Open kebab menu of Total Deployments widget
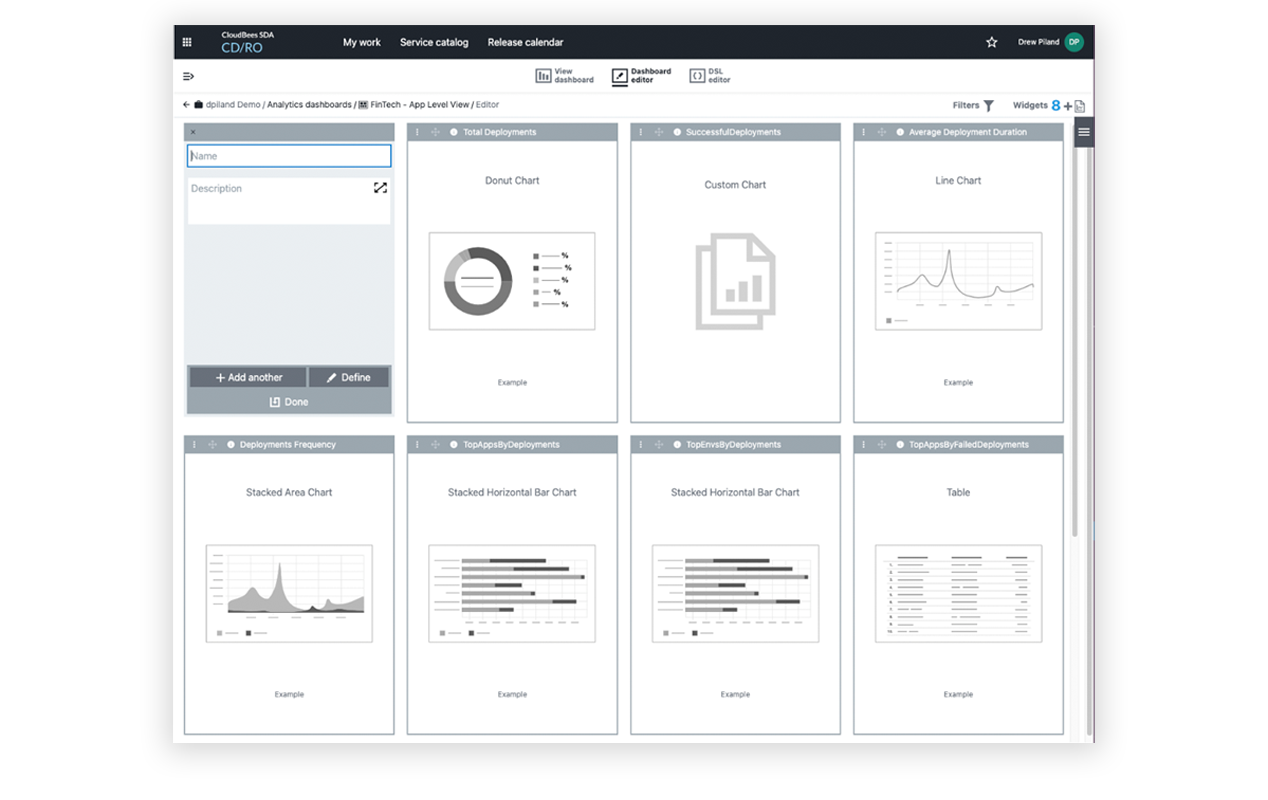1268x800 pixels. pyautogui.click(x=417, y=132)
